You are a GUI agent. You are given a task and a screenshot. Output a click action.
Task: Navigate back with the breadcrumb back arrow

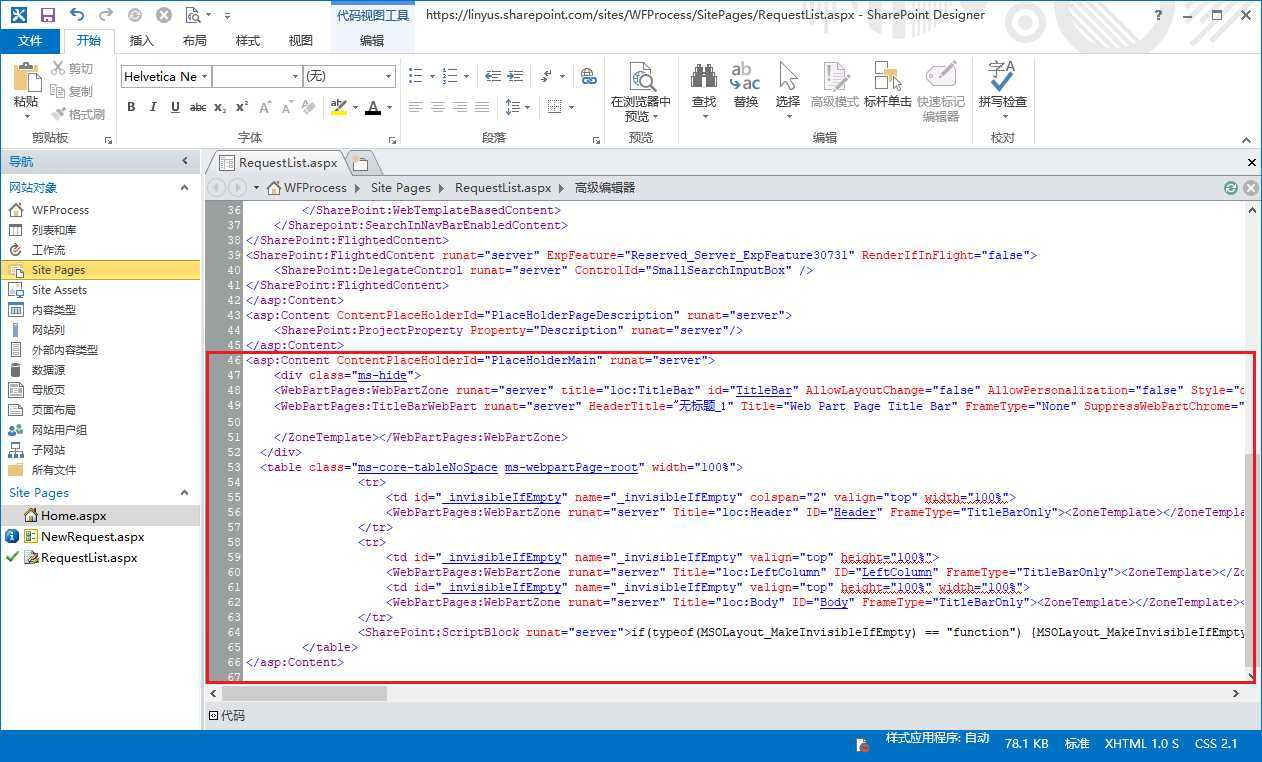click(x=216, y=187)
